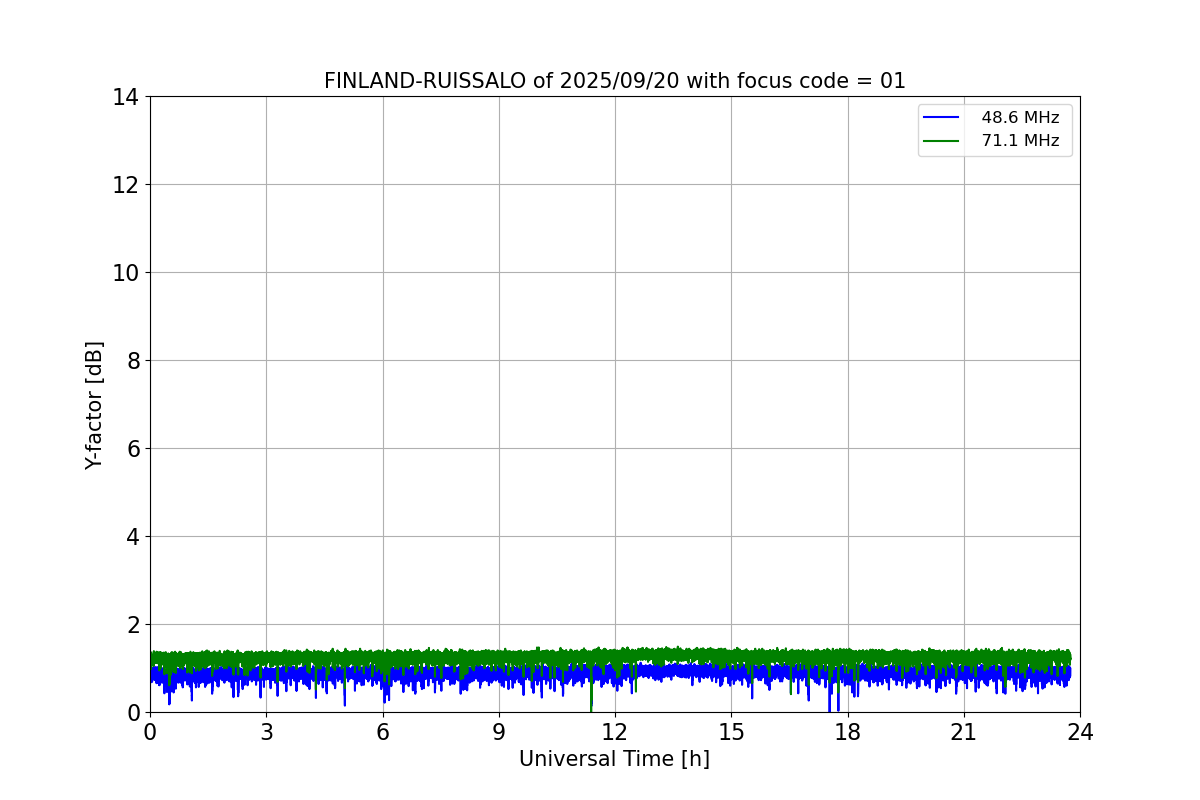Click the plot title FINLAND-RUISSALO of 2025/09/20

pyautogui.click(x=614, y=81)
